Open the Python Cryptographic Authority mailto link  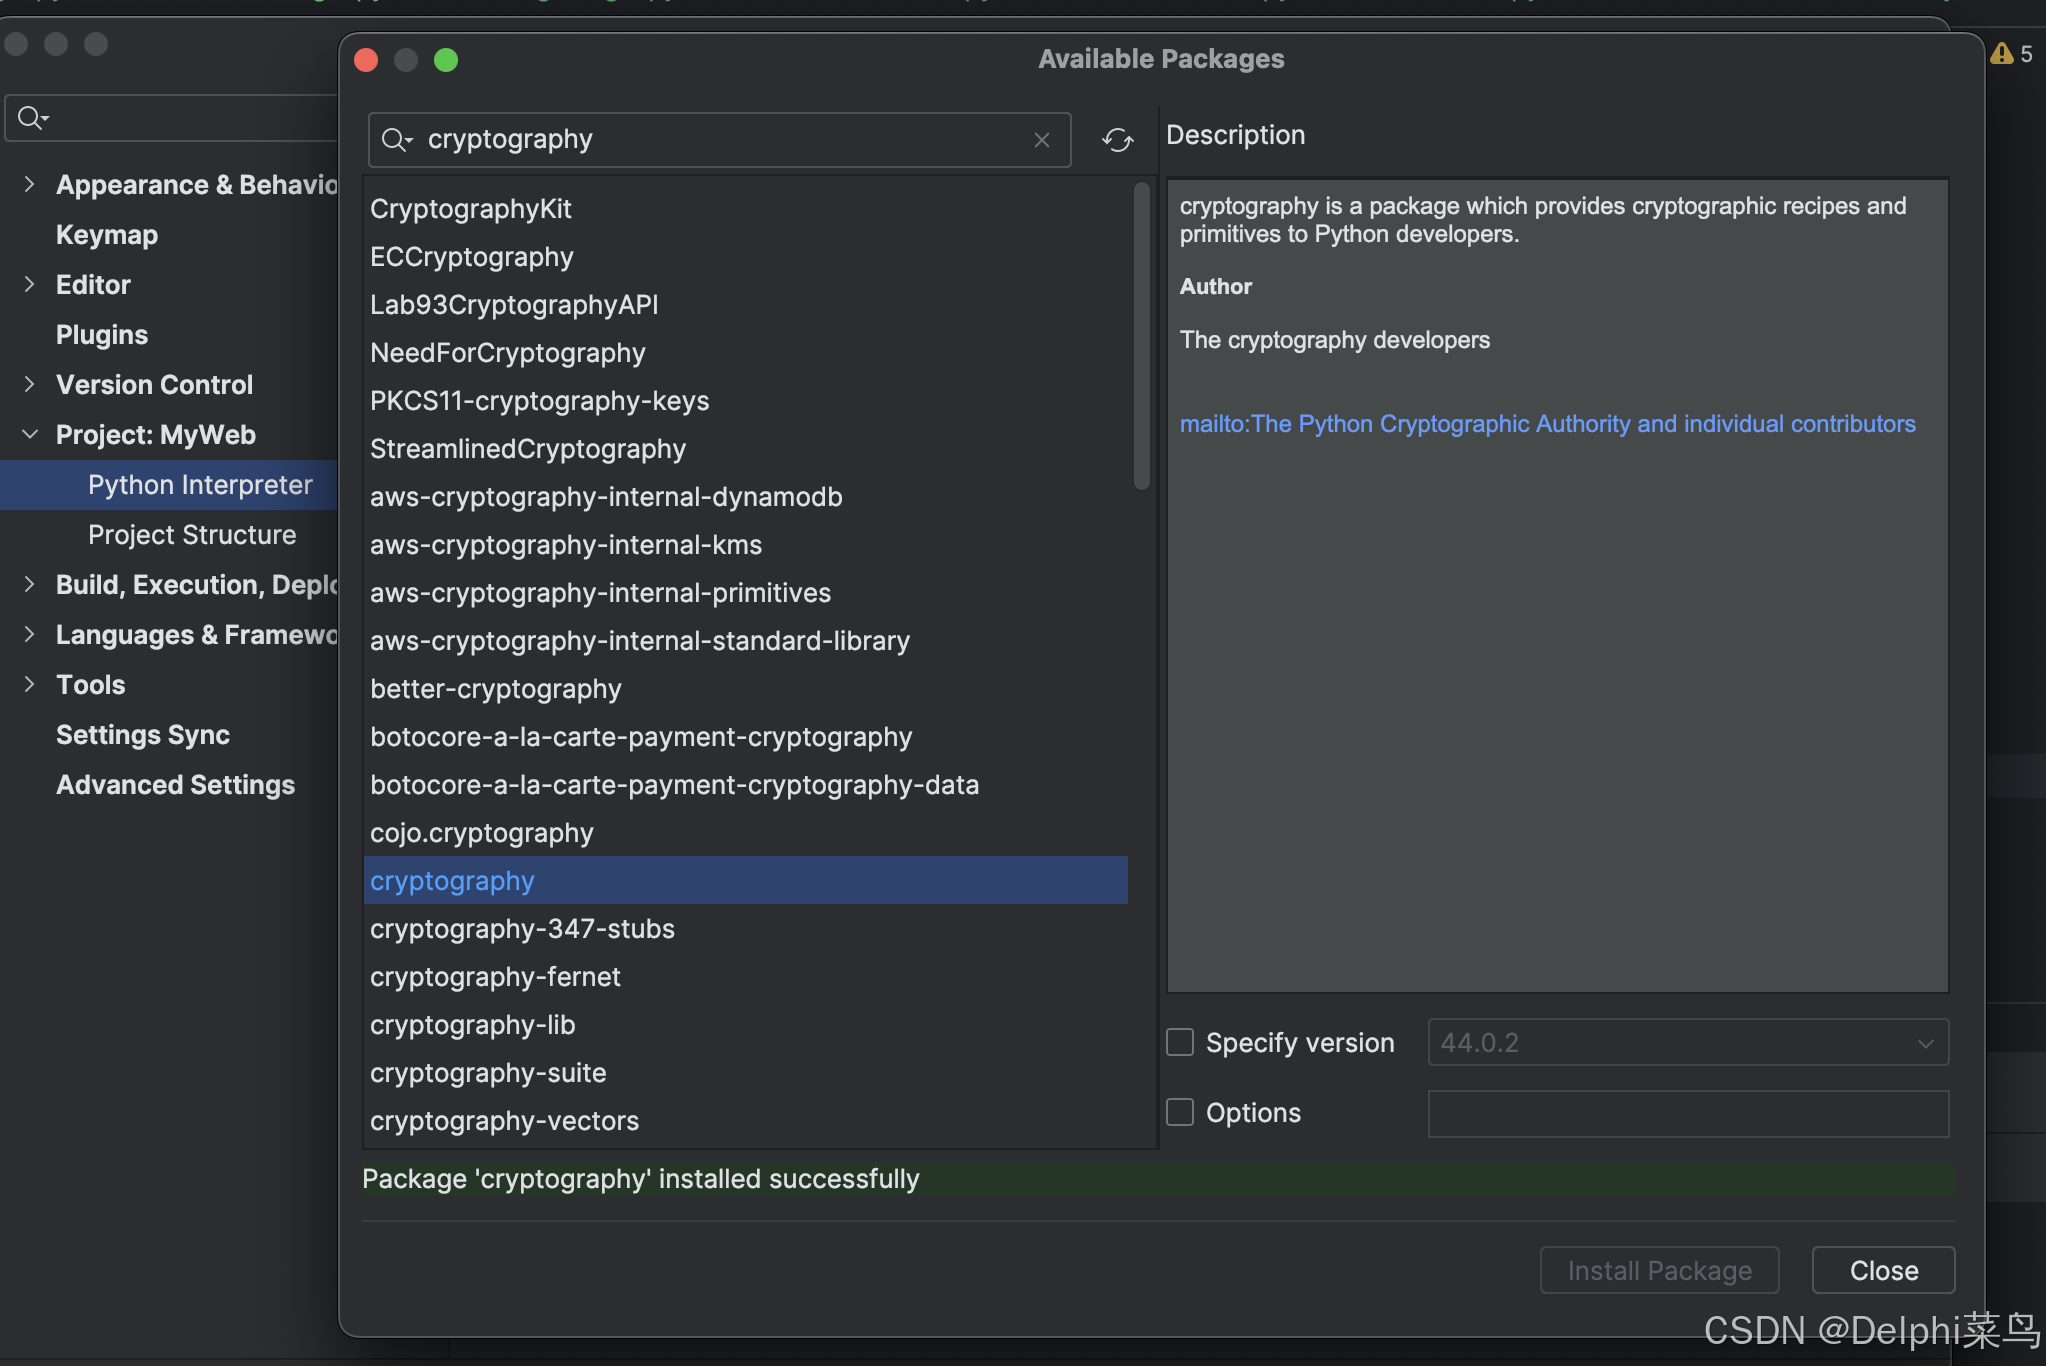(1547, 424)
